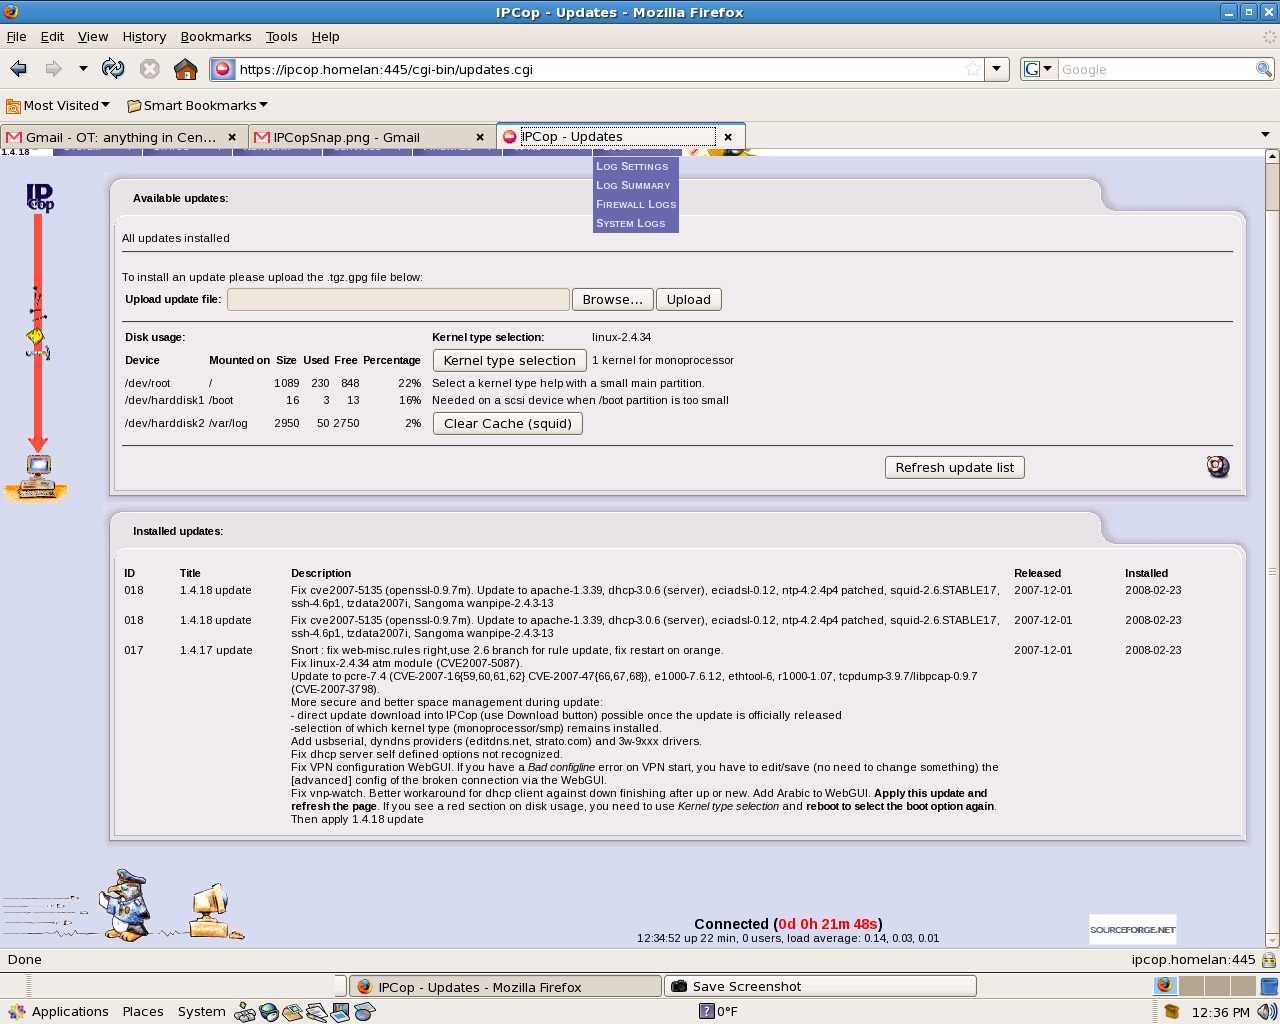This screenshot has height=1024, width=1280.
Task: Click the Forward arrow in the toolbar
Action: [x=53, y=69]
